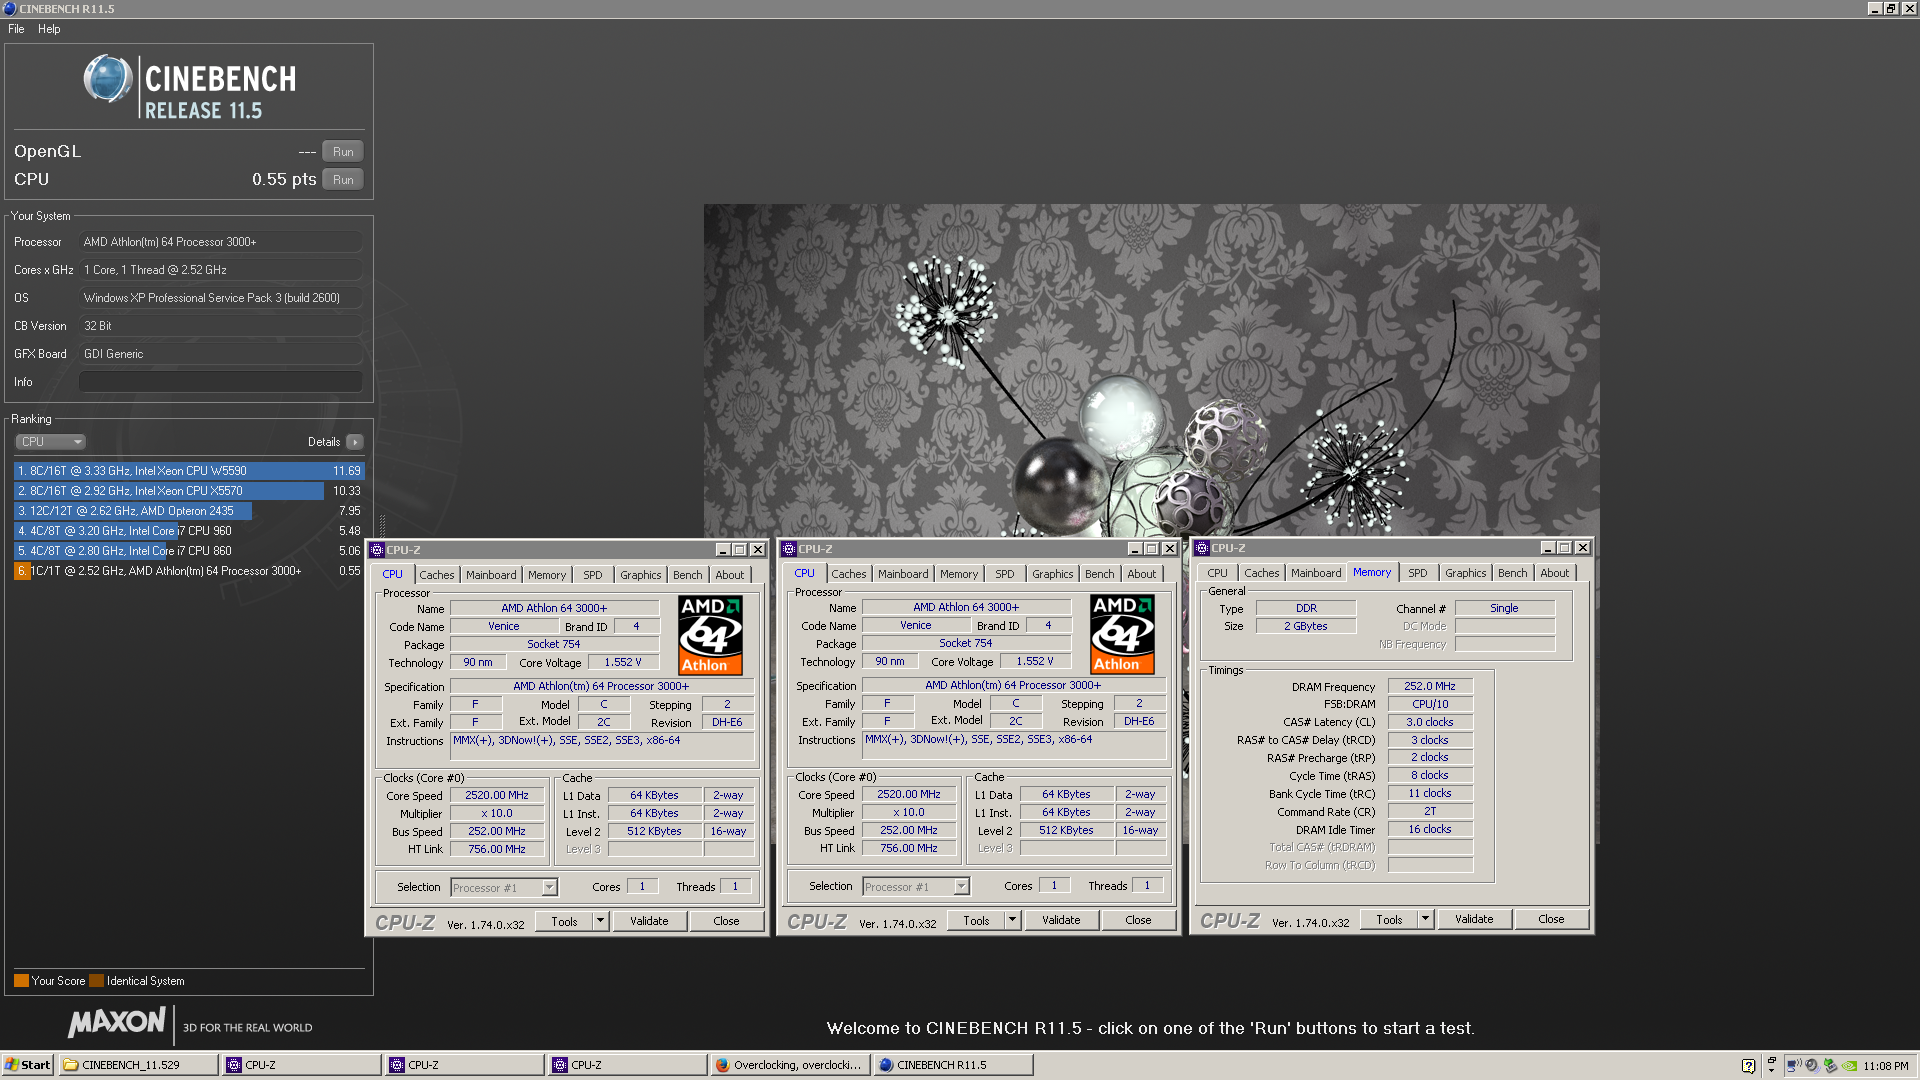Image resolution: width=1920 pixels, height=1080 pixels.
Task: Click Close button in left CPU-Z window
Action: tap(726, 921)
